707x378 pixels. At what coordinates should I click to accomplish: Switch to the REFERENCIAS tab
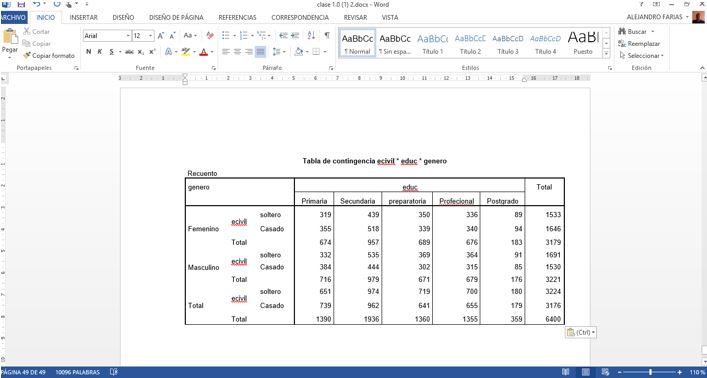(237, 18)
